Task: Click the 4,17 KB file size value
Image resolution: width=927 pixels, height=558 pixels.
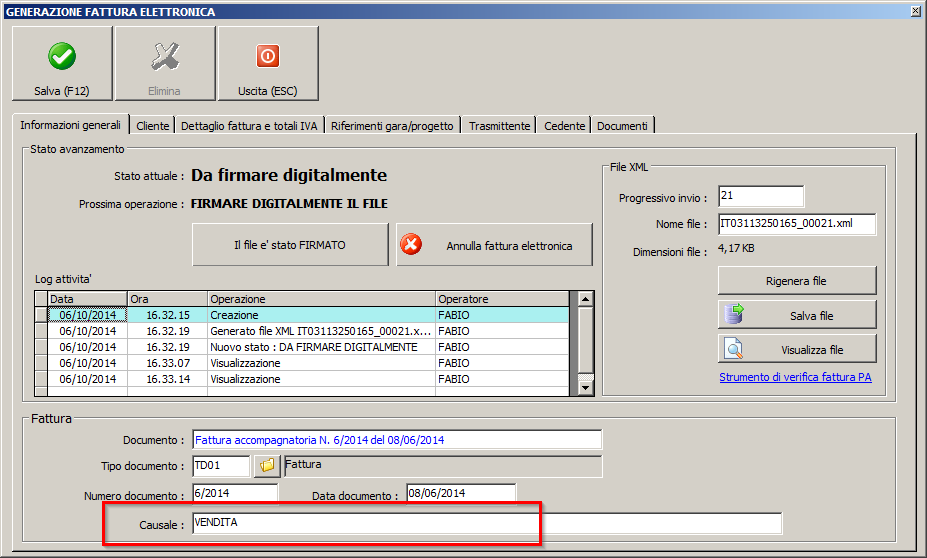Action: point(736,248)
